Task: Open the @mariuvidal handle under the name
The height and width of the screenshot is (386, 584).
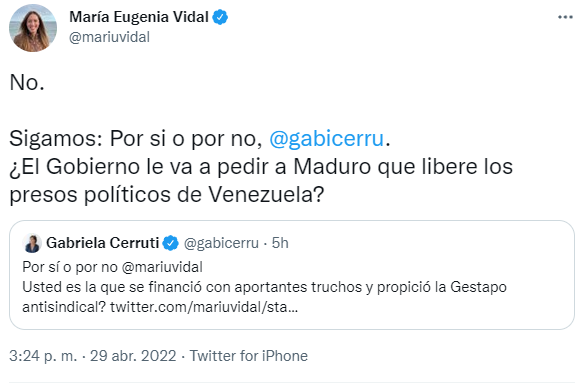Action: tap(110, 37)
